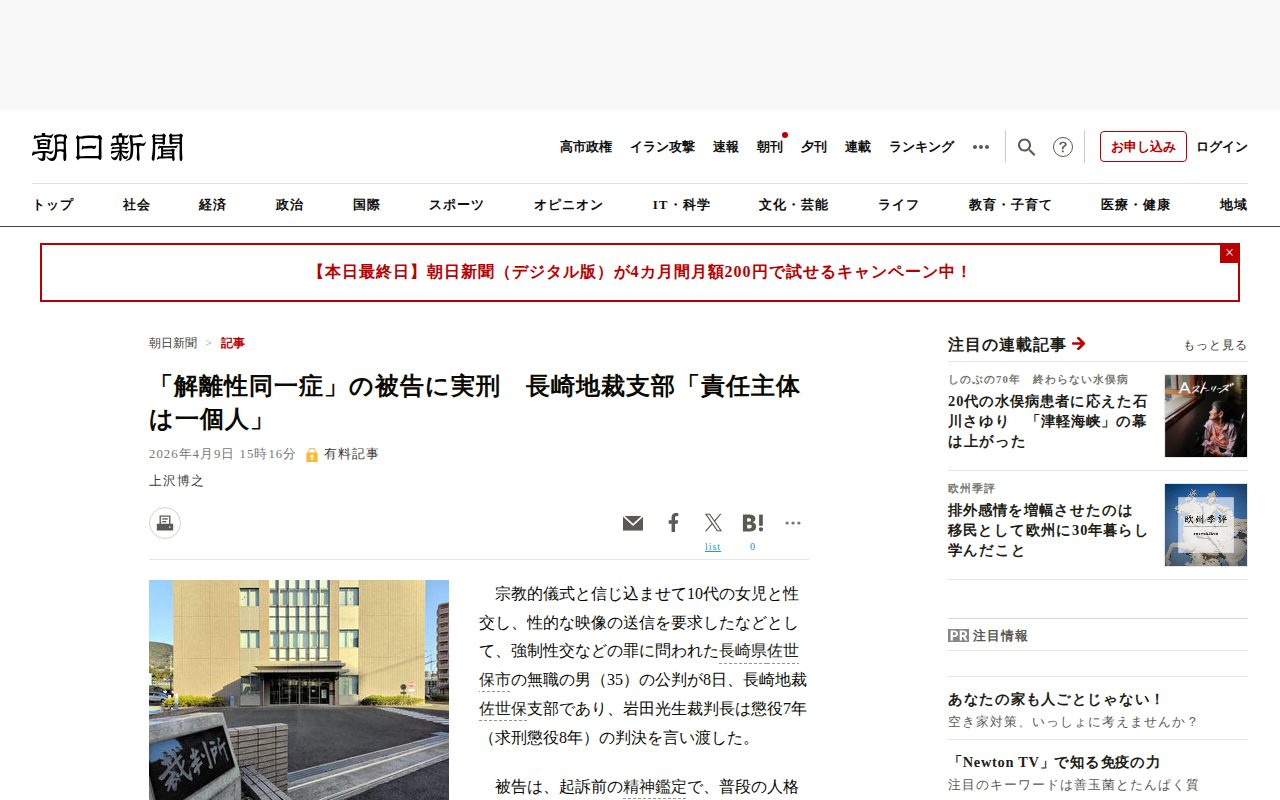The width and height of the screenshot is (1280, 800).
Task: Go to the 政治 section
Action: coord(289,205)
